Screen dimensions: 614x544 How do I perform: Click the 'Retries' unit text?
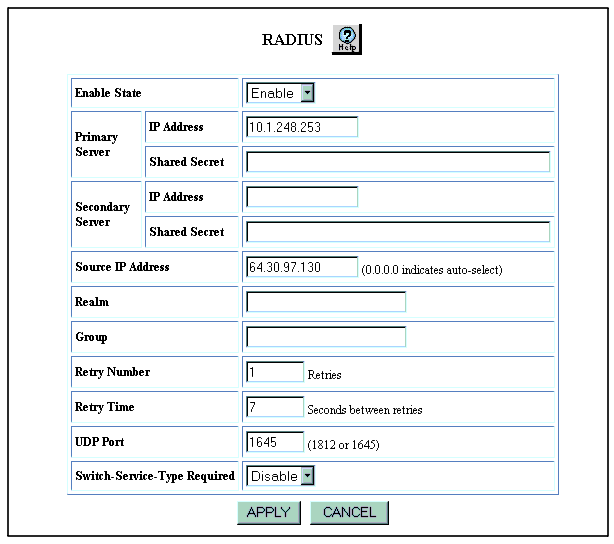(x=324, y=375)
